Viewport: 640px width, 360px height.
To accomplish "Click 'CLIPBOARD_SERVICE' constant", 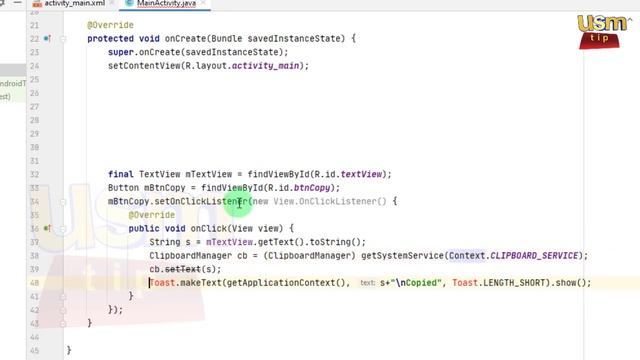I will (x=534, y=256).
